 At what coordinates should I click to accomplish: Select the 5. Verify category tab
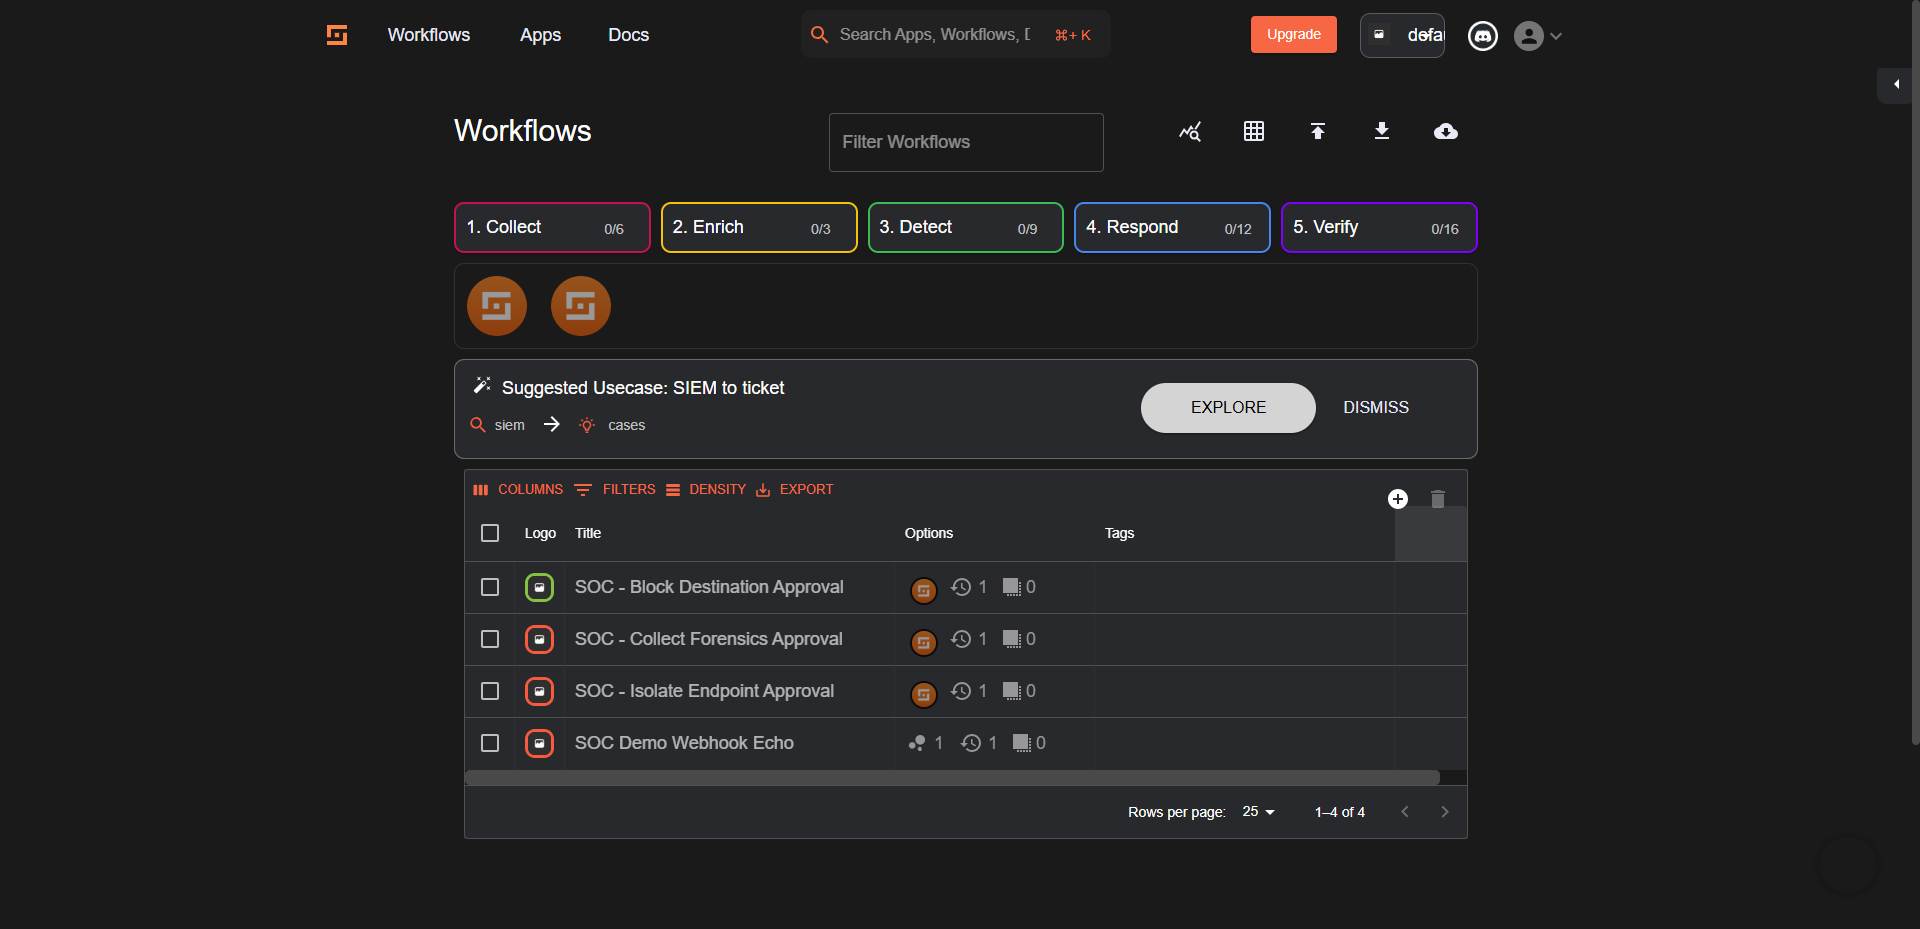1379,228
